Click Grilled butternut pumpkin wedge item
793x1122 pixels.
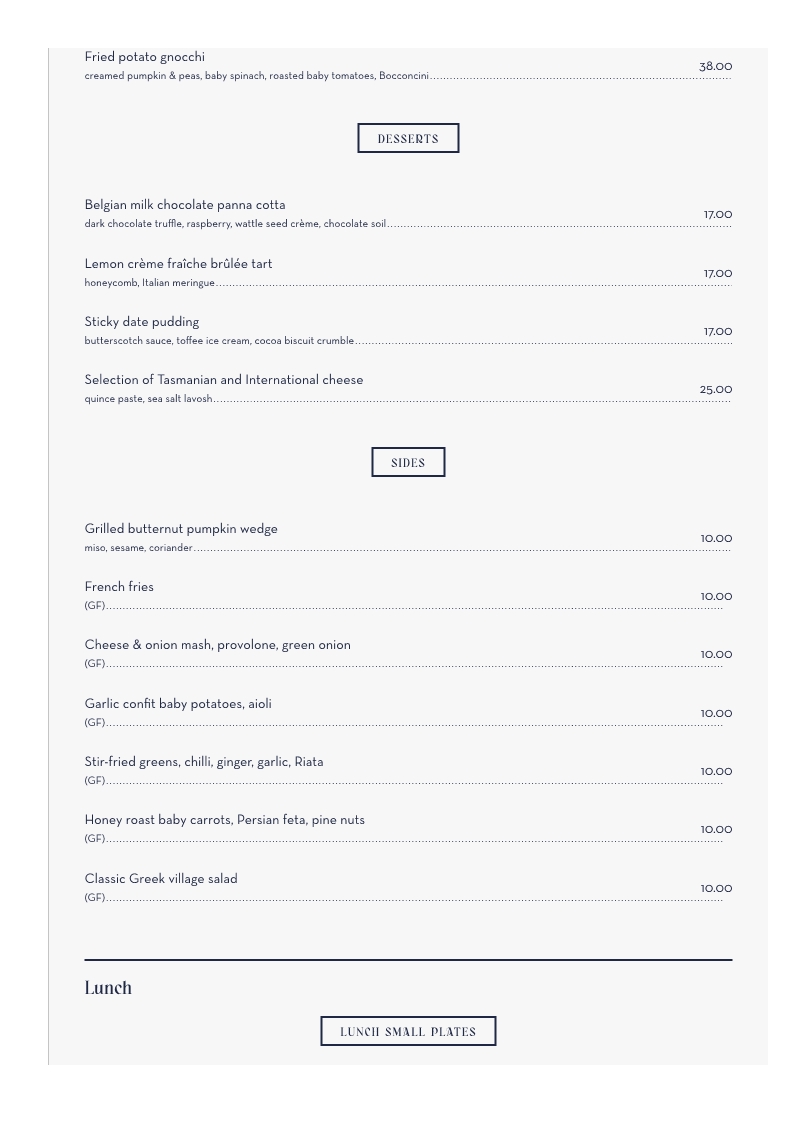pos(181,529)
